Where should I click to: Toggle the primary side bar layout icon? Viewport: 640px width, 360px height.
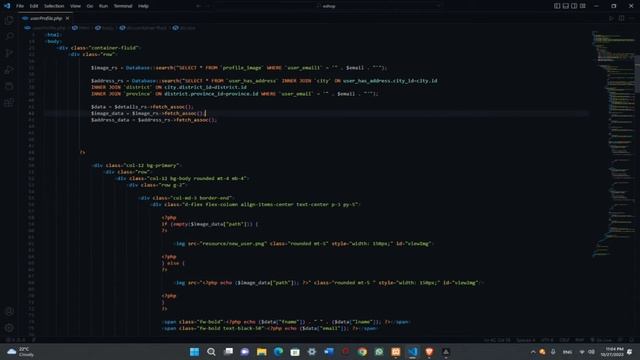pyautogui.click(x=557, y=6)
